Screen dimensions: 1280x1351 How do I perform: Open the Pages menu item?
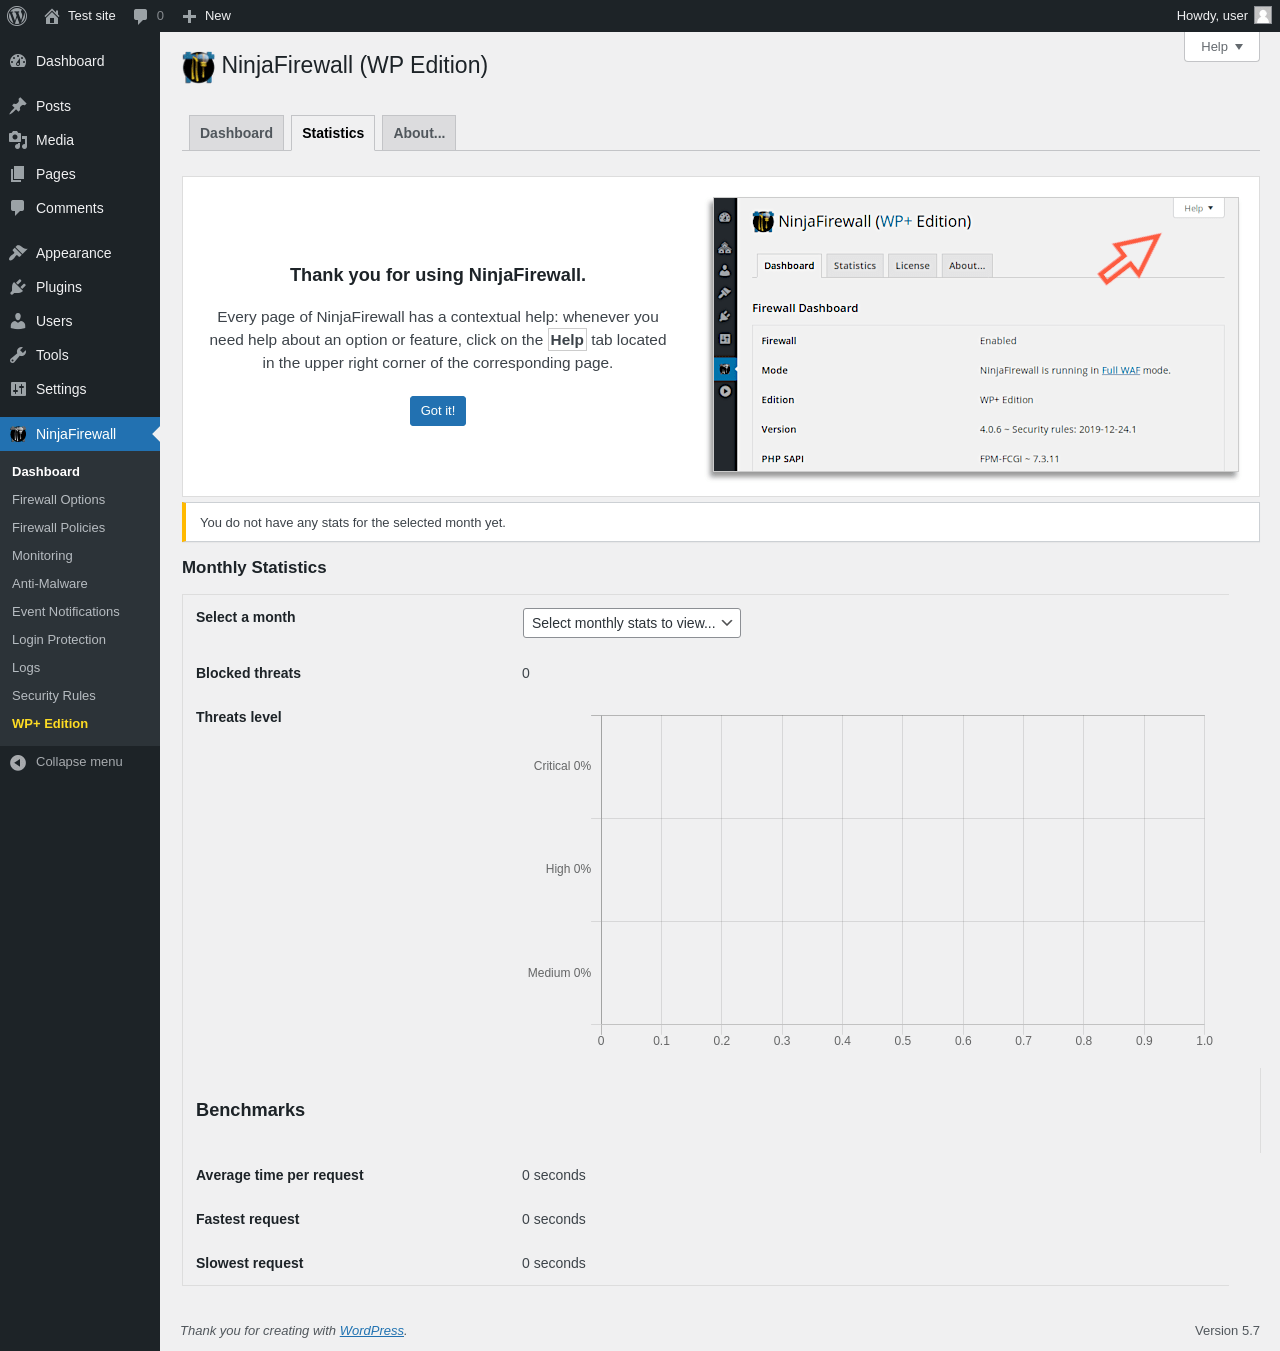[x=80, y=174]
